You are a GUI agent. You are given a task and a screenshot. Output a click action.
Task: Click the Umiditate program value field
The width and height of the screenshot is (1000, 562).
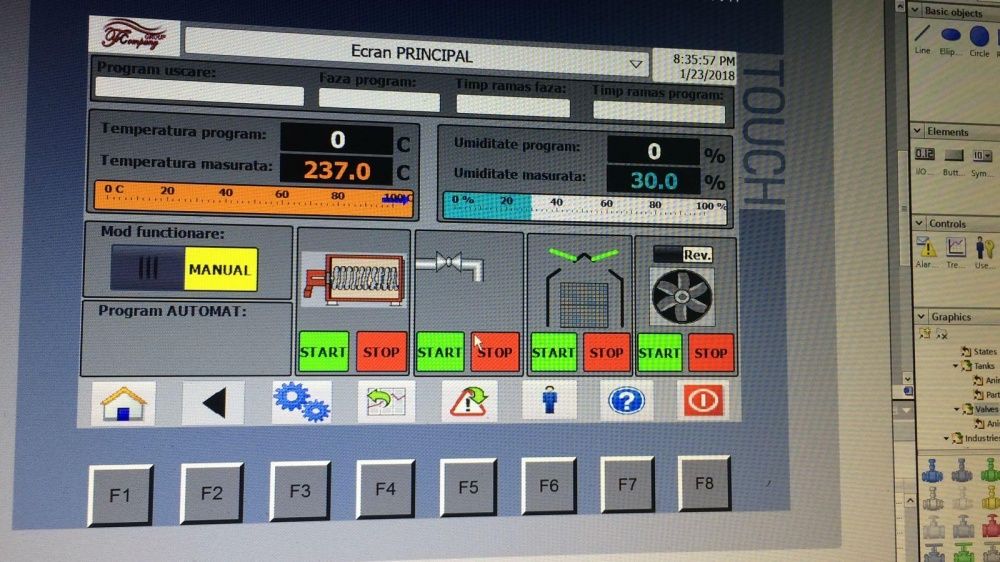(x=653, y=151)
